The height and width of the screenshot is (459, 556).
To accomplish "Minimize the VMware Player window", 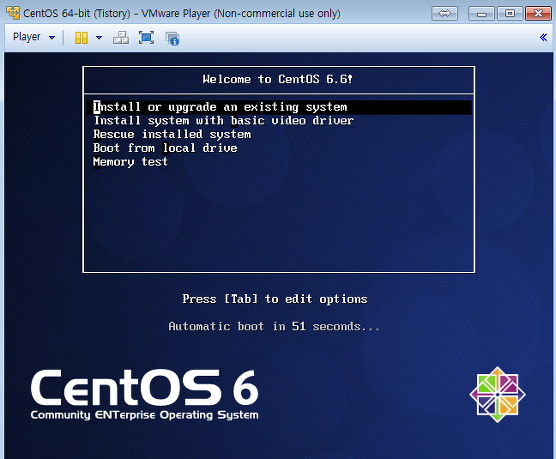I will tap(482, 13).
